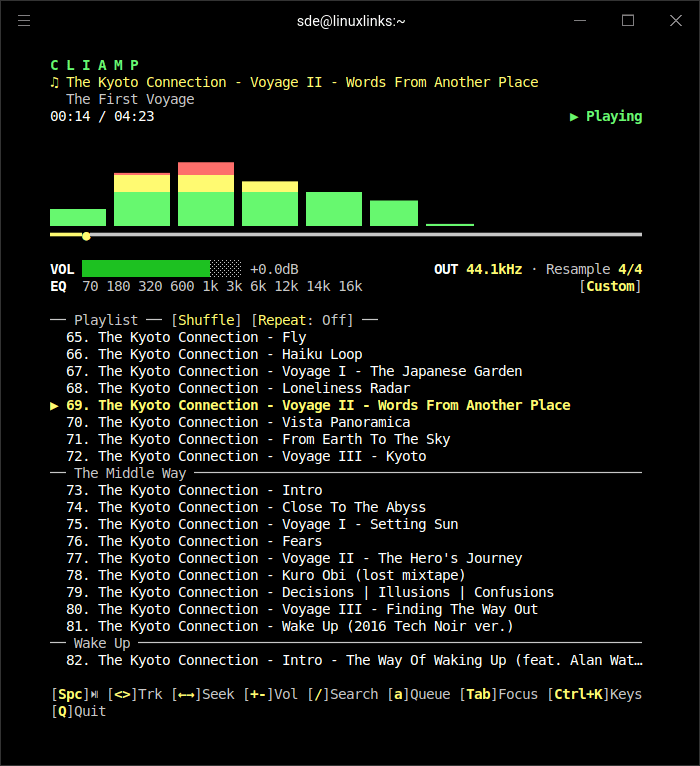Click the [Spc] play/pause shortcut hint

[75, 694]
